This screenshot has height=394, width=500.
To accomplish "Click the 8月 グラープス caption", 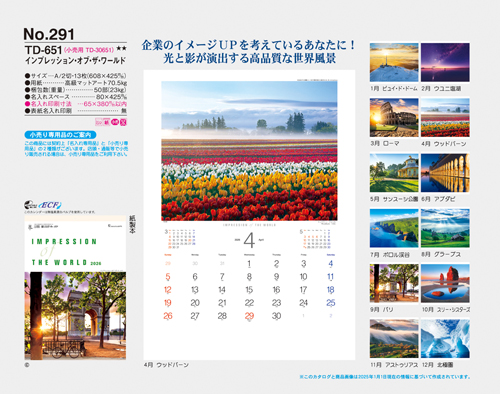I will click(x=441, y=254).
